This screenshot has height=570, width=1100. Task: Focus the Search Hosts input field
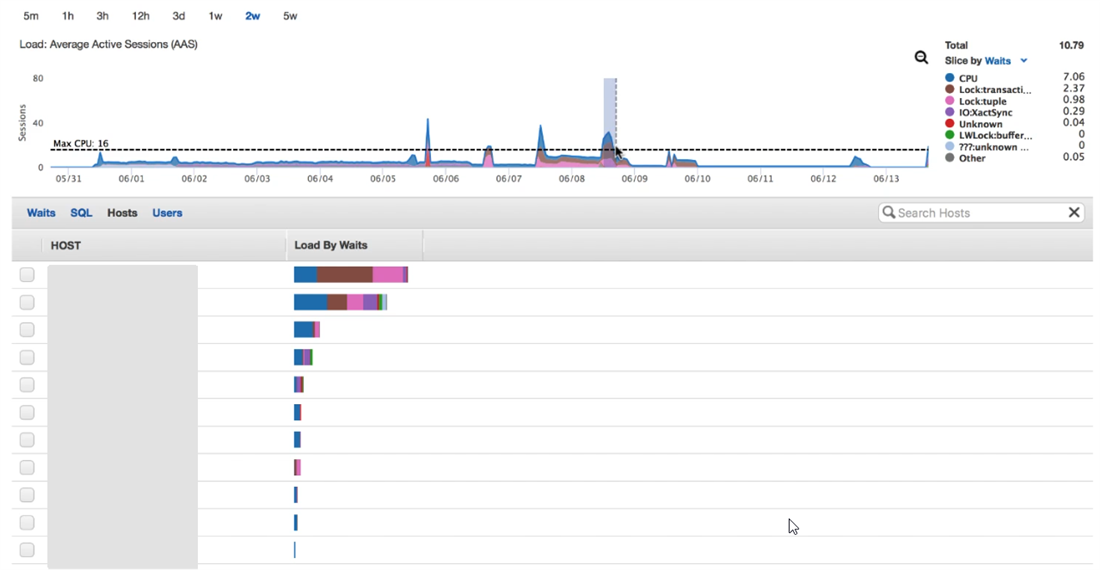click(x=981, y=212)
